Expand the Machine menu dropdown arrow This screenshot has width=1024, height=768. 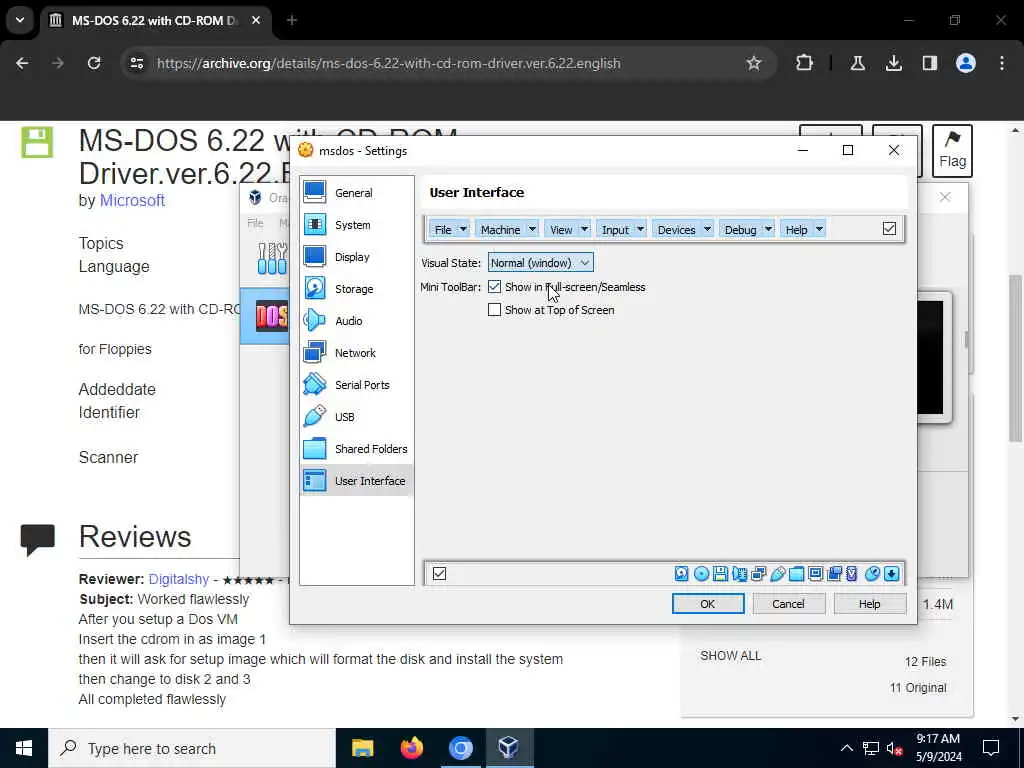[x=532, y=229]
